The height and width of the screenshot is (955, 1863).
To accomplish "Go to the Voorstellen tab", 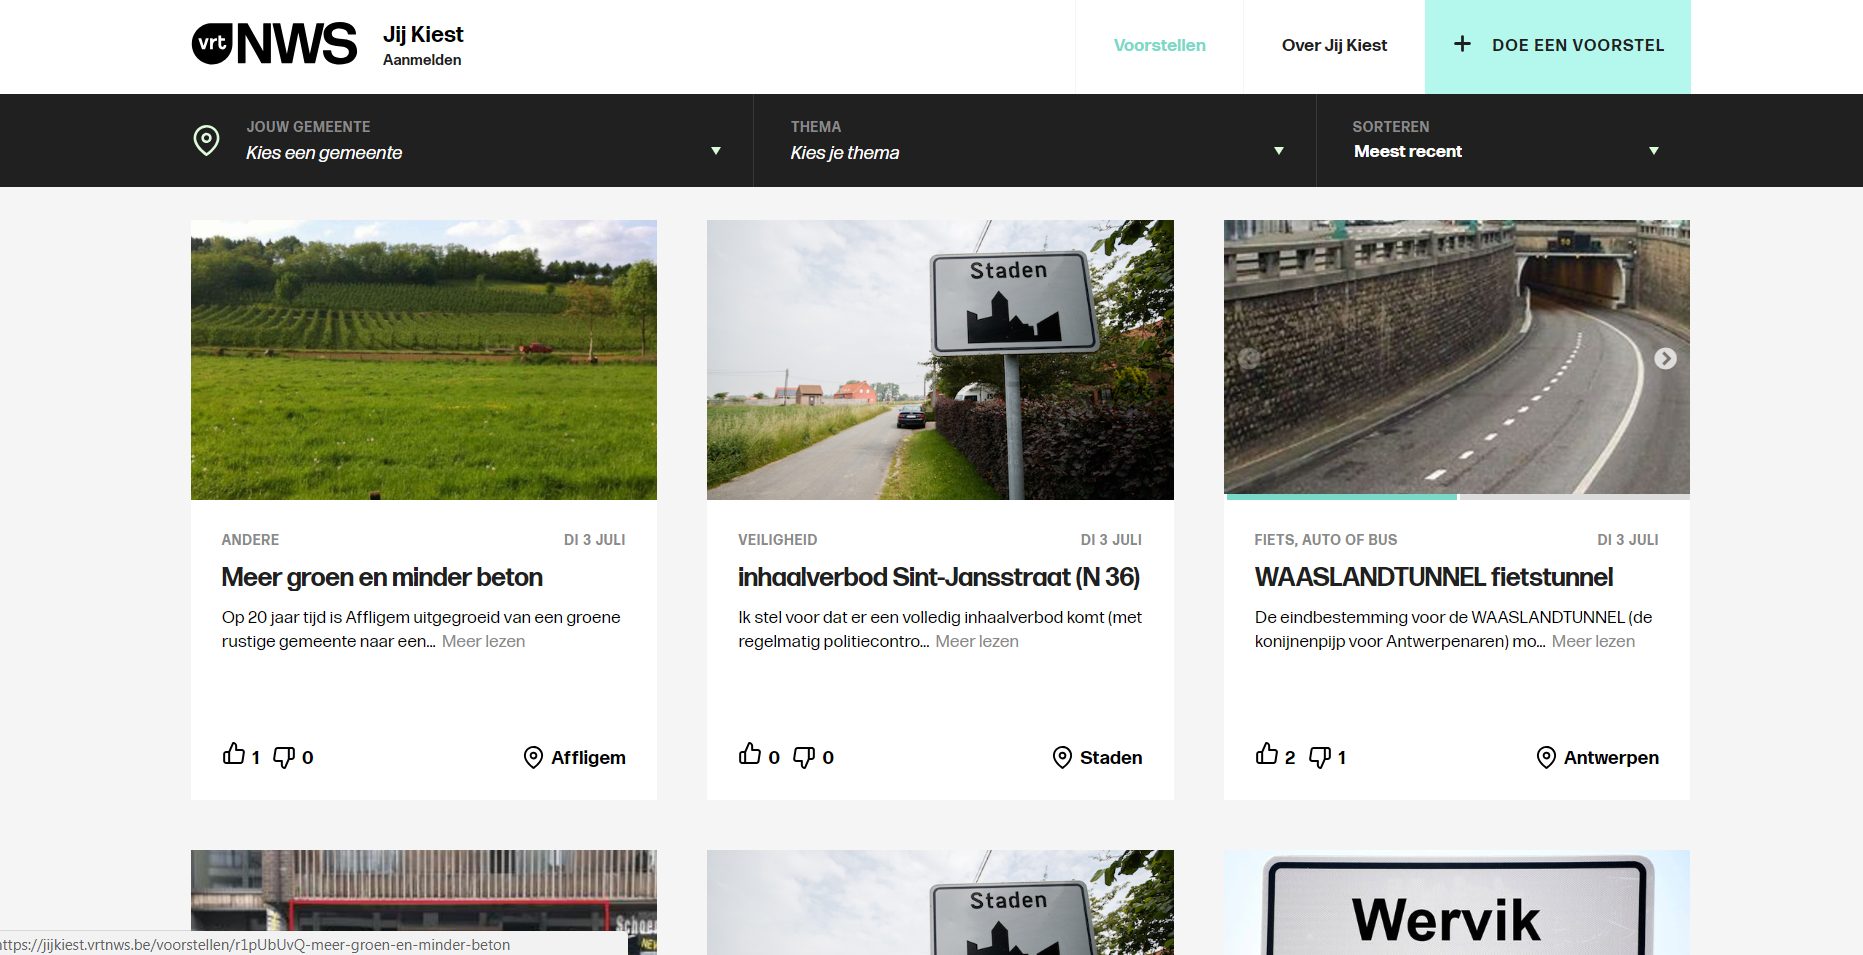I will 1159,46.
